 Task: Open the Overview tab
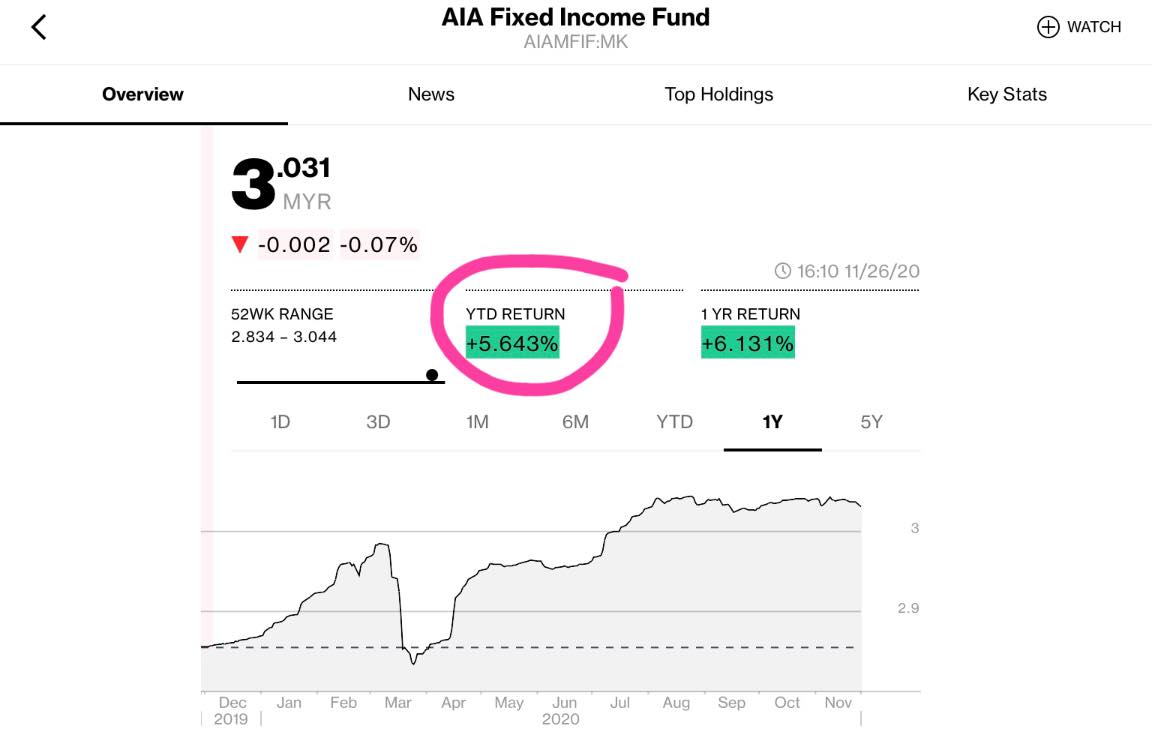pos(143,94)
